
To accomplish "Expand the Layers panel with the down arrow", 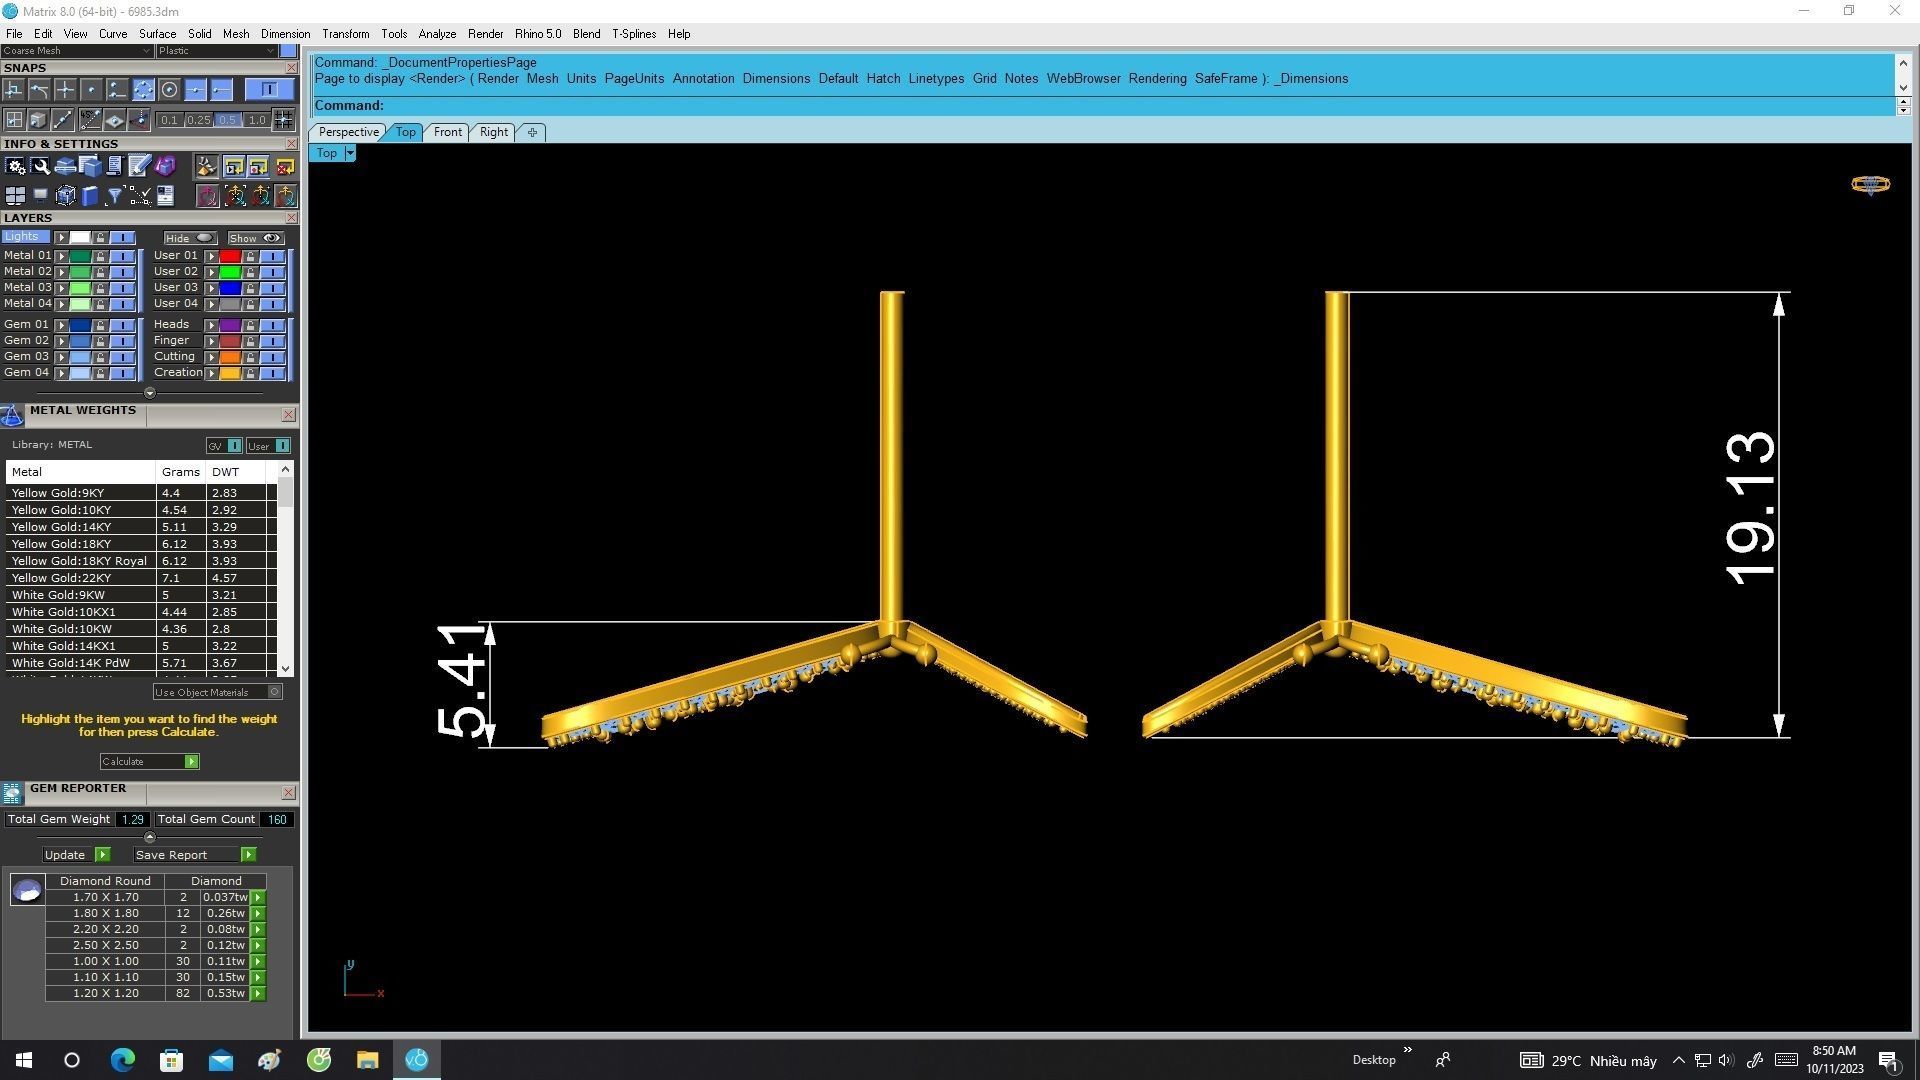I will click(149, 393).
